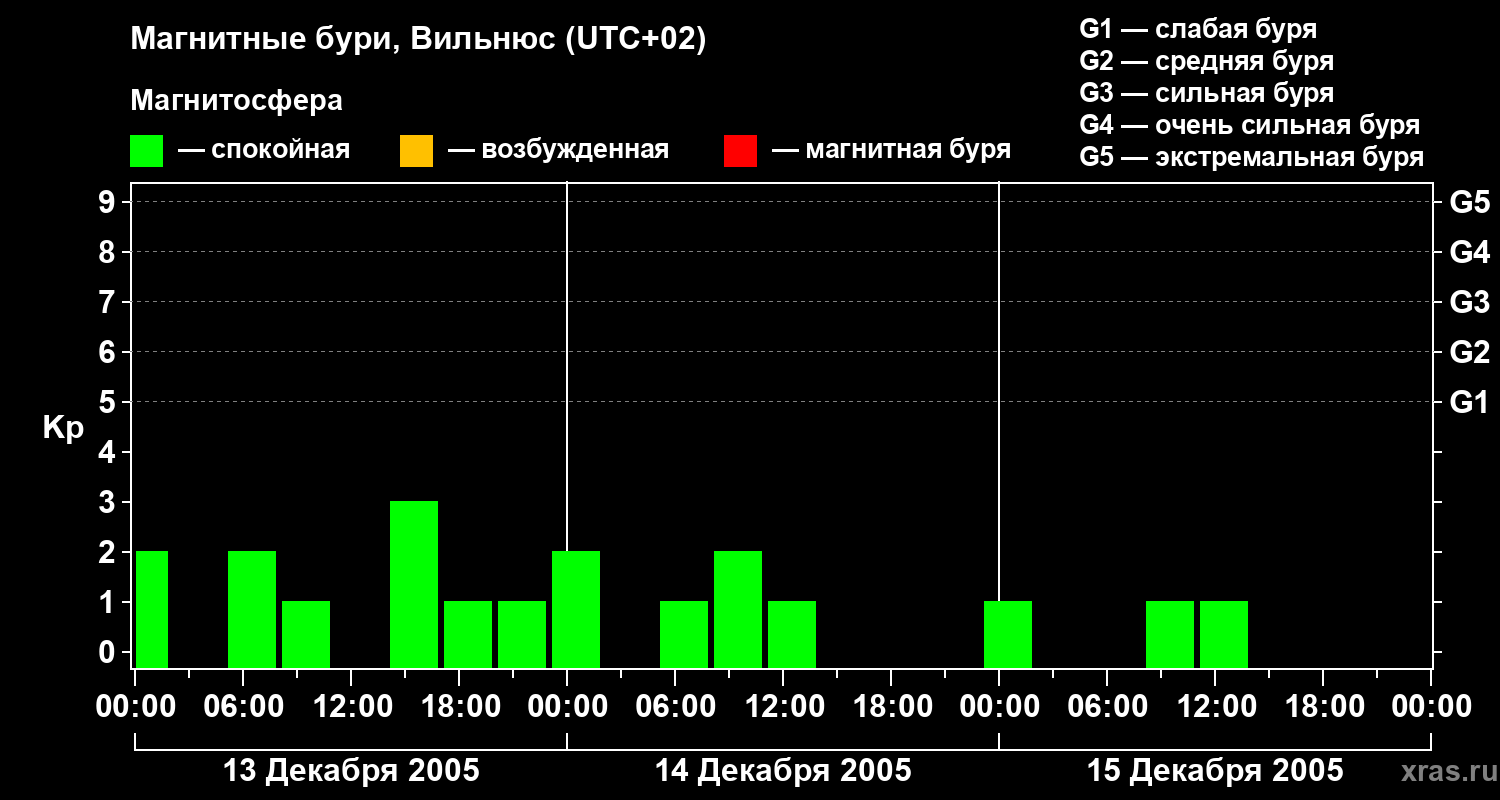Image resolution: width=1500 pixels, height=800 pixels.
Task: Click the Kp 2 bar at 09:00 on 14 December
Action: pyautogui.click(x=738, y=609)
